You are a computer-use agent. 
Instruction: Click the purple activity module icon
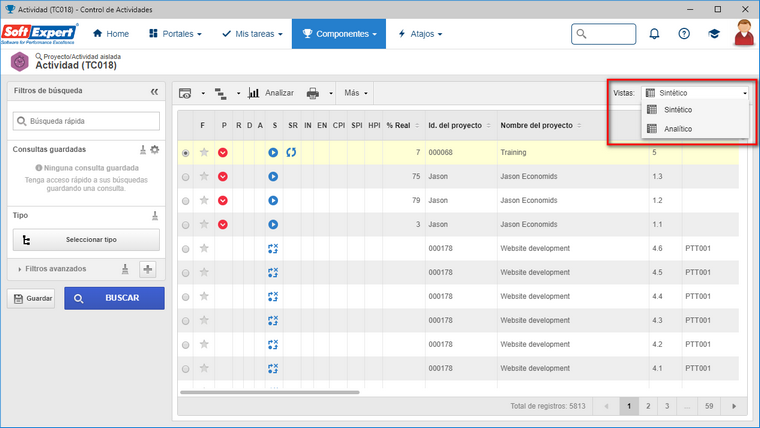20,62
